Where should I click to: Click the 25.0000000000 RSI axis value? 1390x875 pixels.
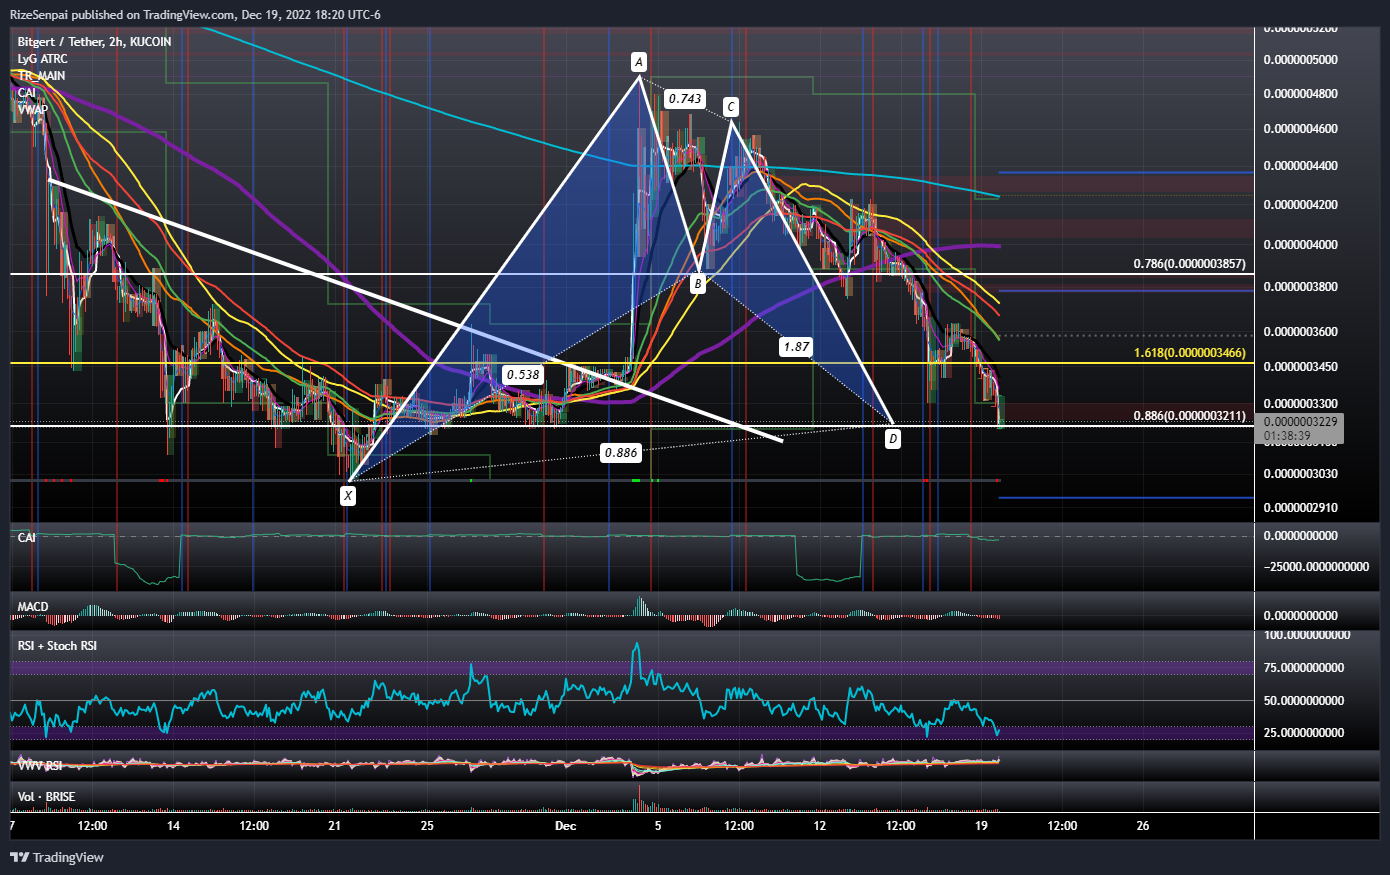point(1304,733)
